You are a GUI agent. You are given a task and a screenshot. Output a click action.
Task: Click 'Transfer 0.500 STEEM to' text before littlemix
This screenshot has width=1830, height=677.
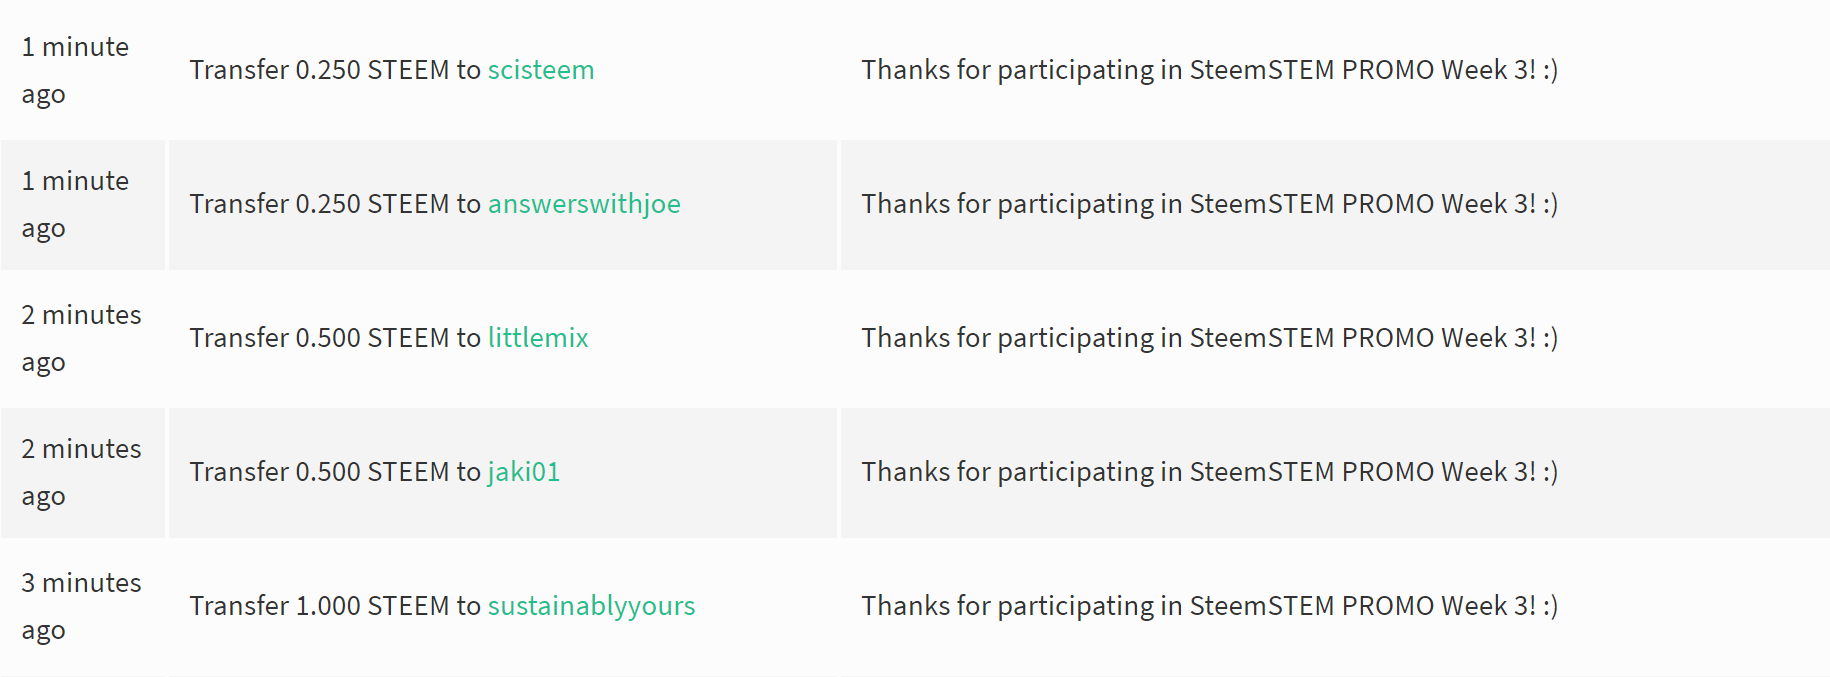335,338
